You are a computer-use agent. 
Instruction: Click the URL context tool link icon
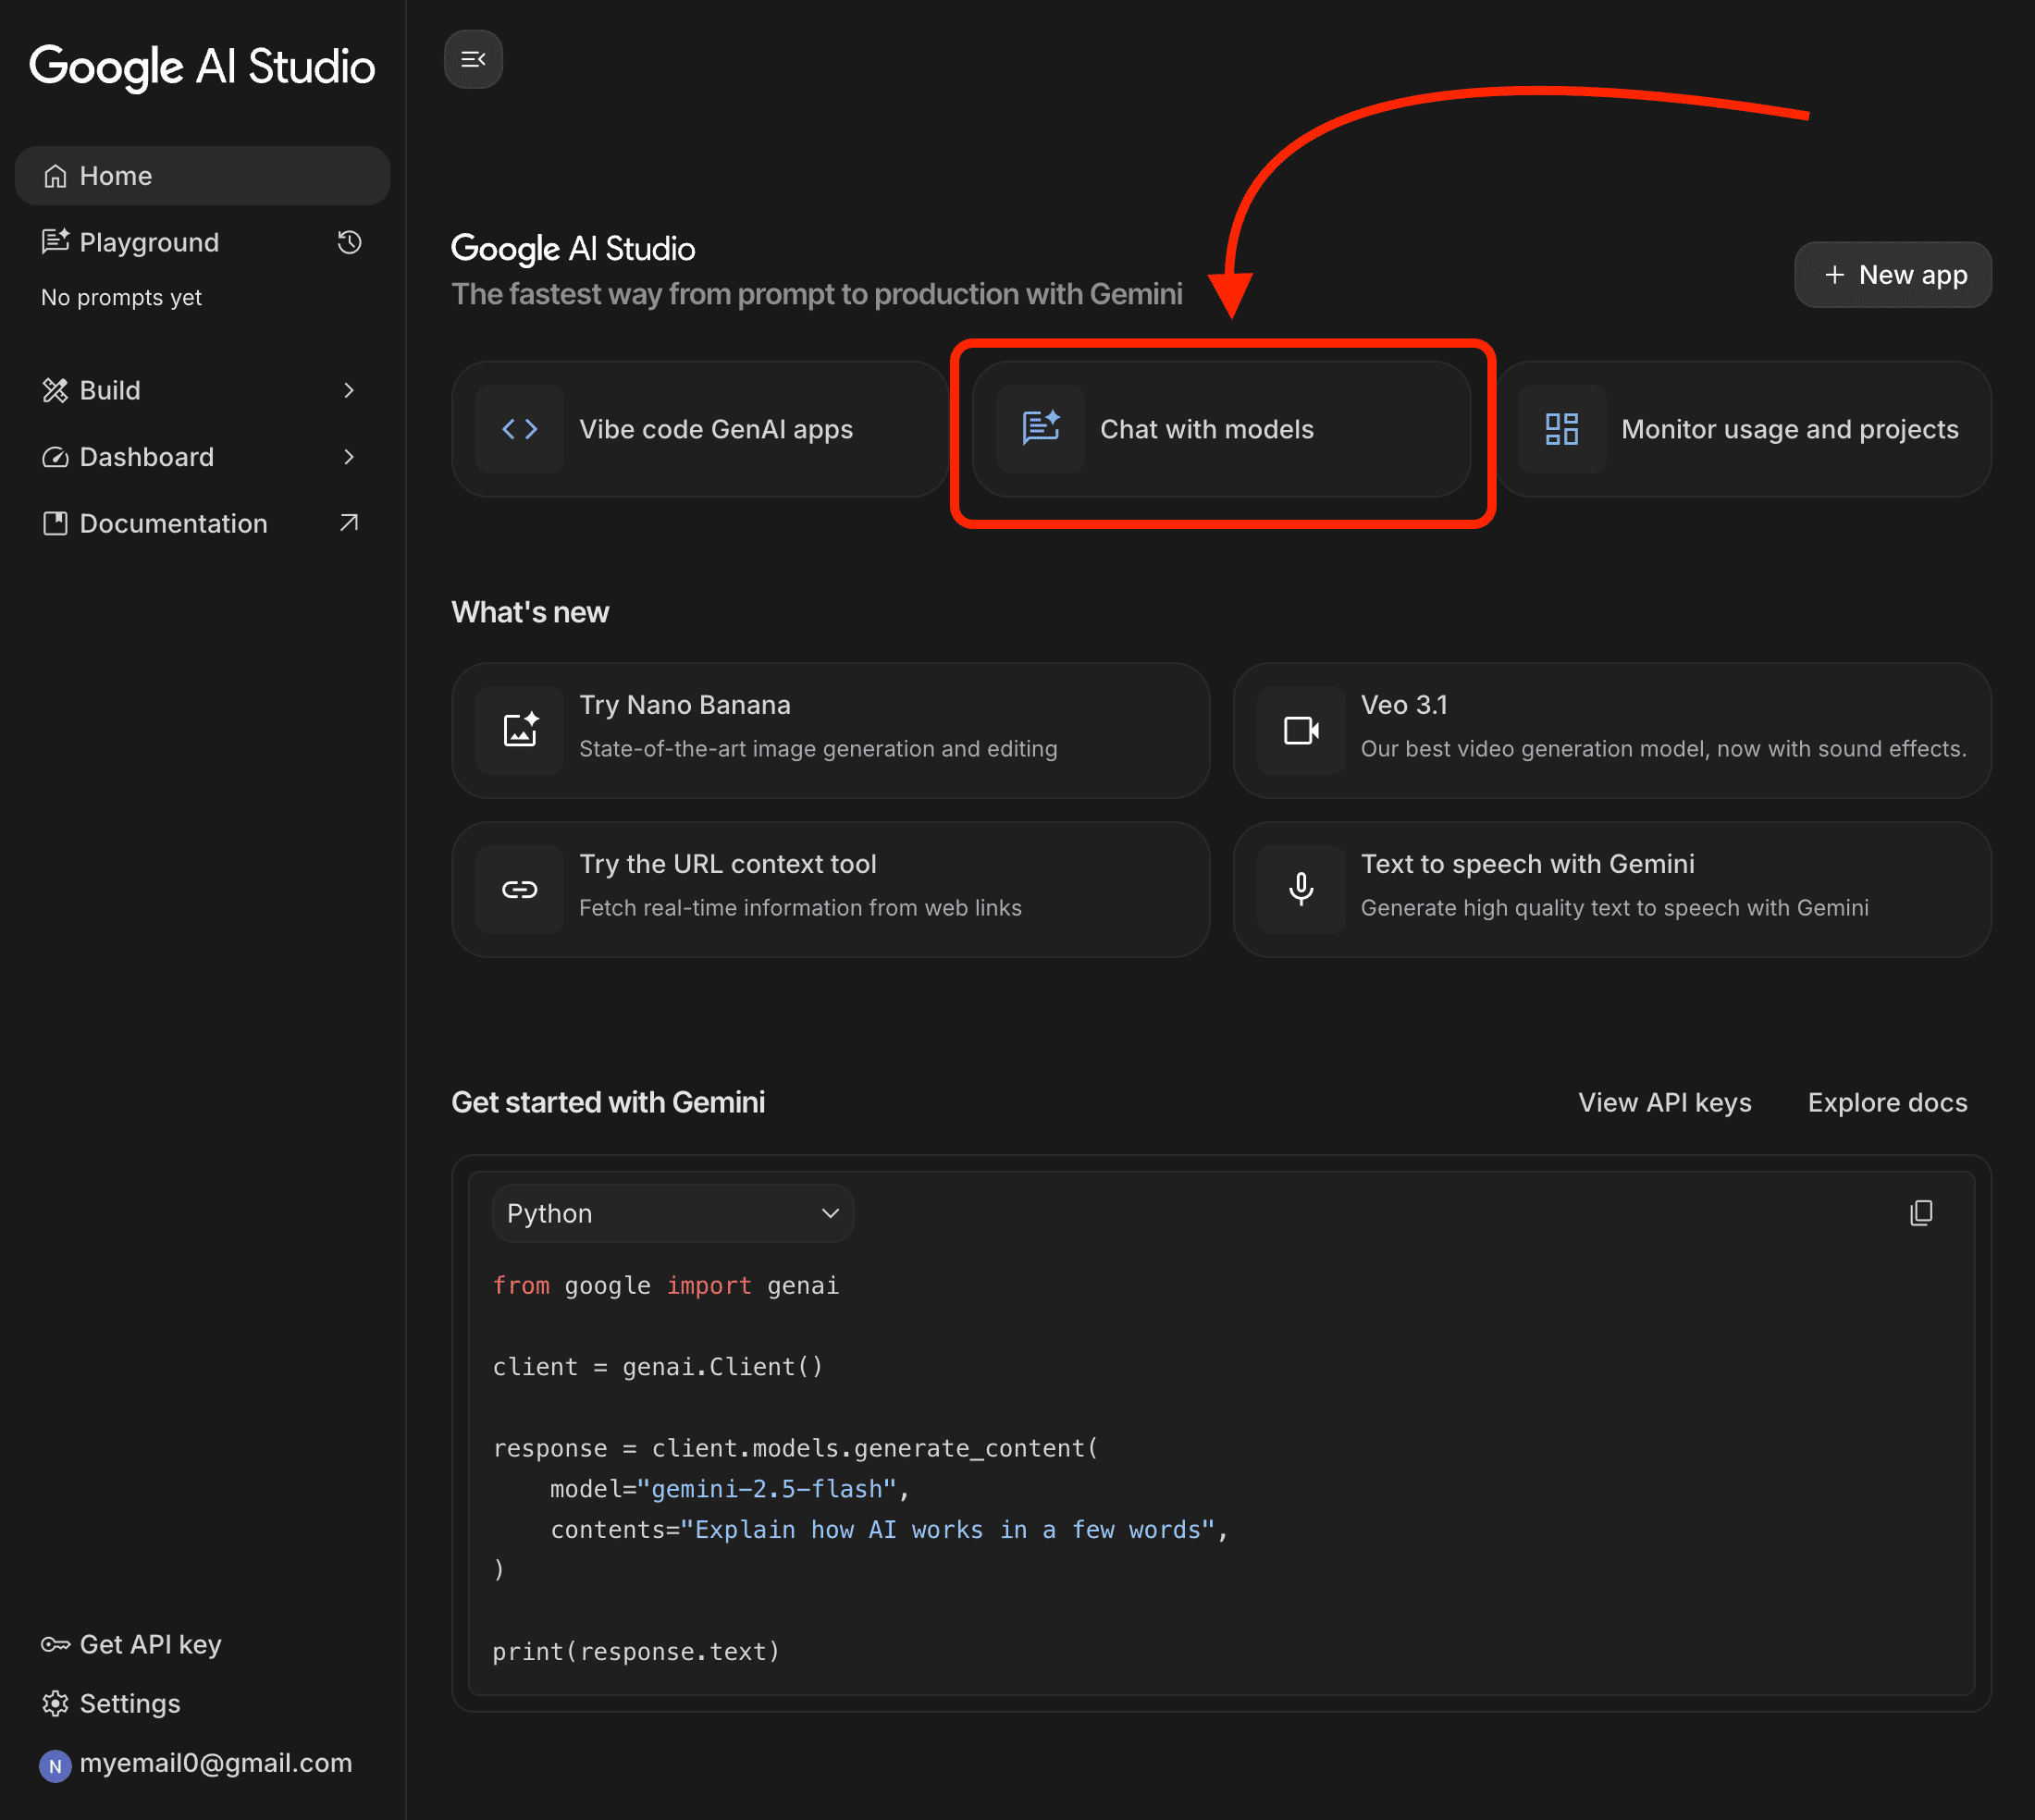click(520, 889)
